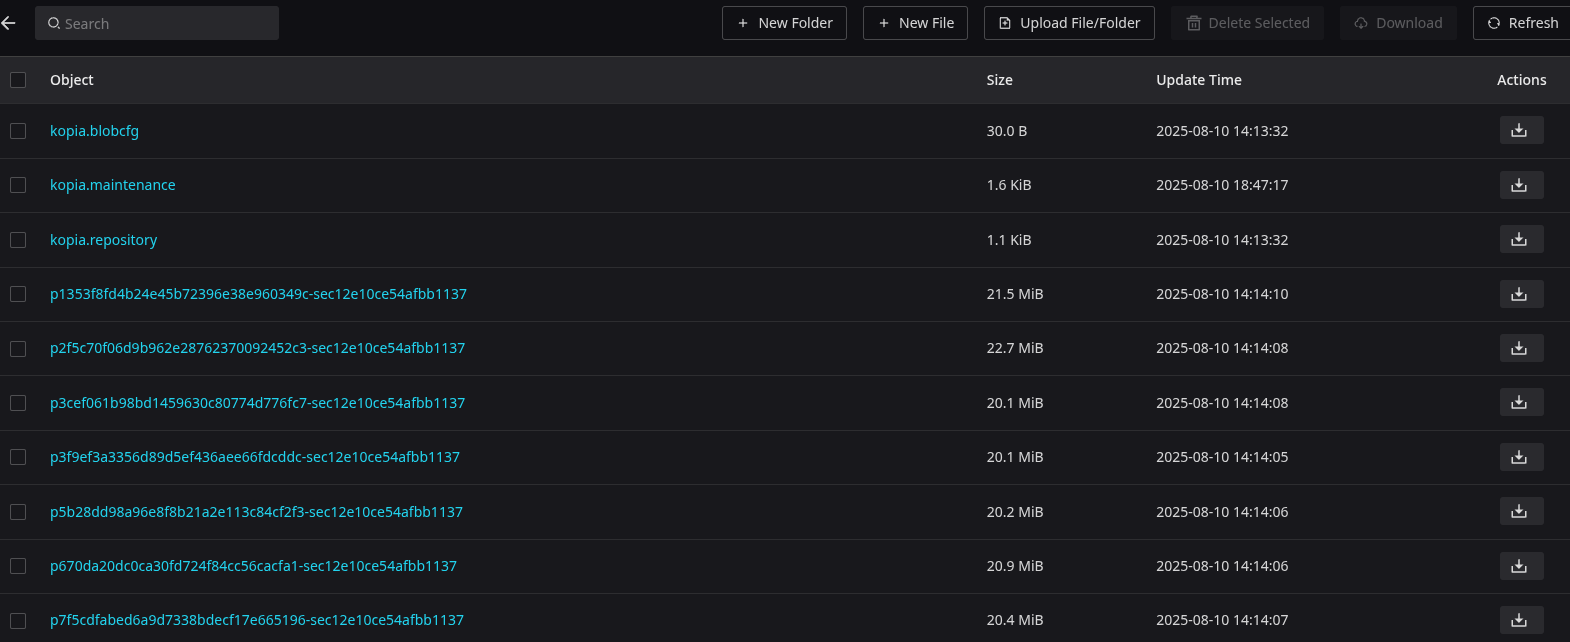The image size is (1570, 642).
Task: Click the 1.6 KiB size value
Action: [1008, 185]
